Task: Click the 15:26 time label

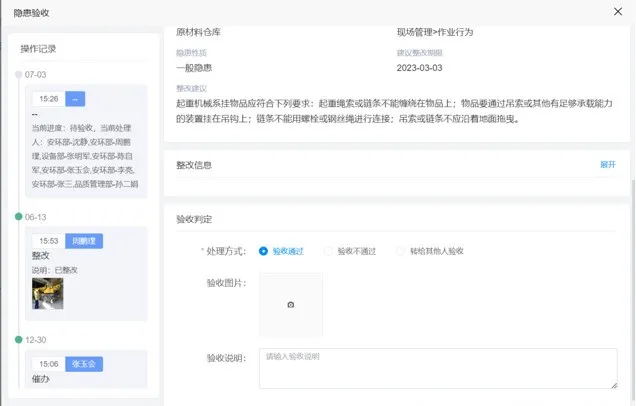Action: pyautogui.click(x=49, y=99)
